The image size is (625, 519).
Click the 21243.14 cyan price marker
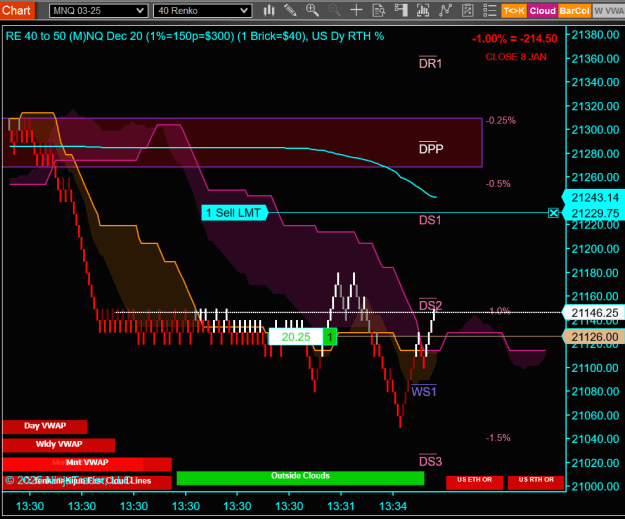point(594,198)
